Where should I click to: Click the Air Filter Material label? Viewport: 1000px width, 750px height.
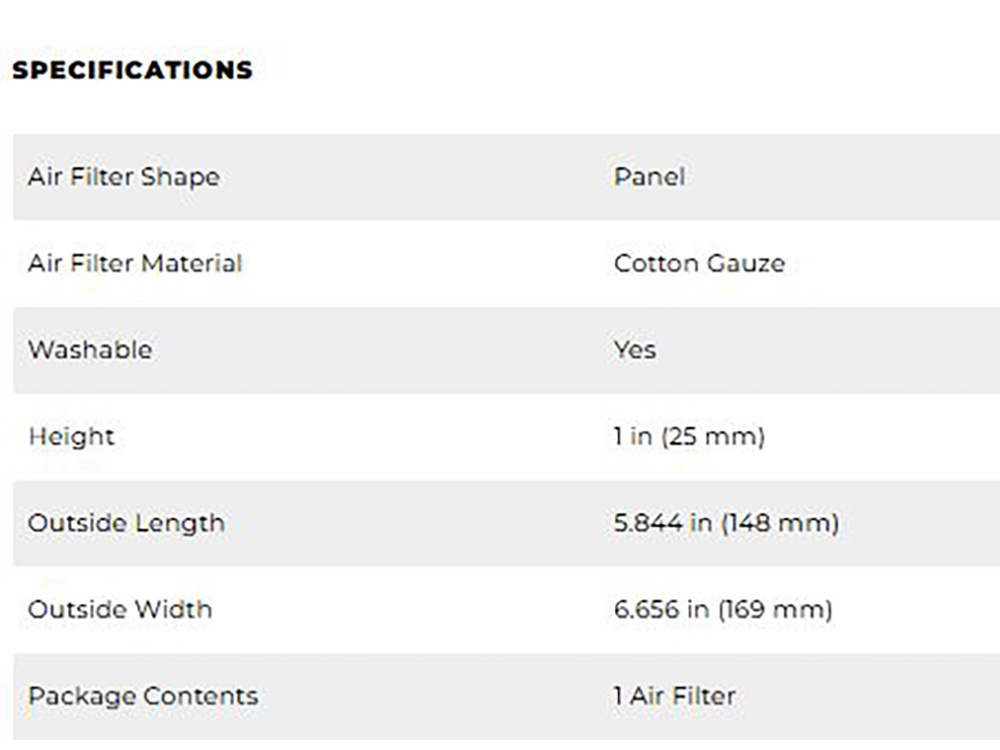[x=135, y=263]
